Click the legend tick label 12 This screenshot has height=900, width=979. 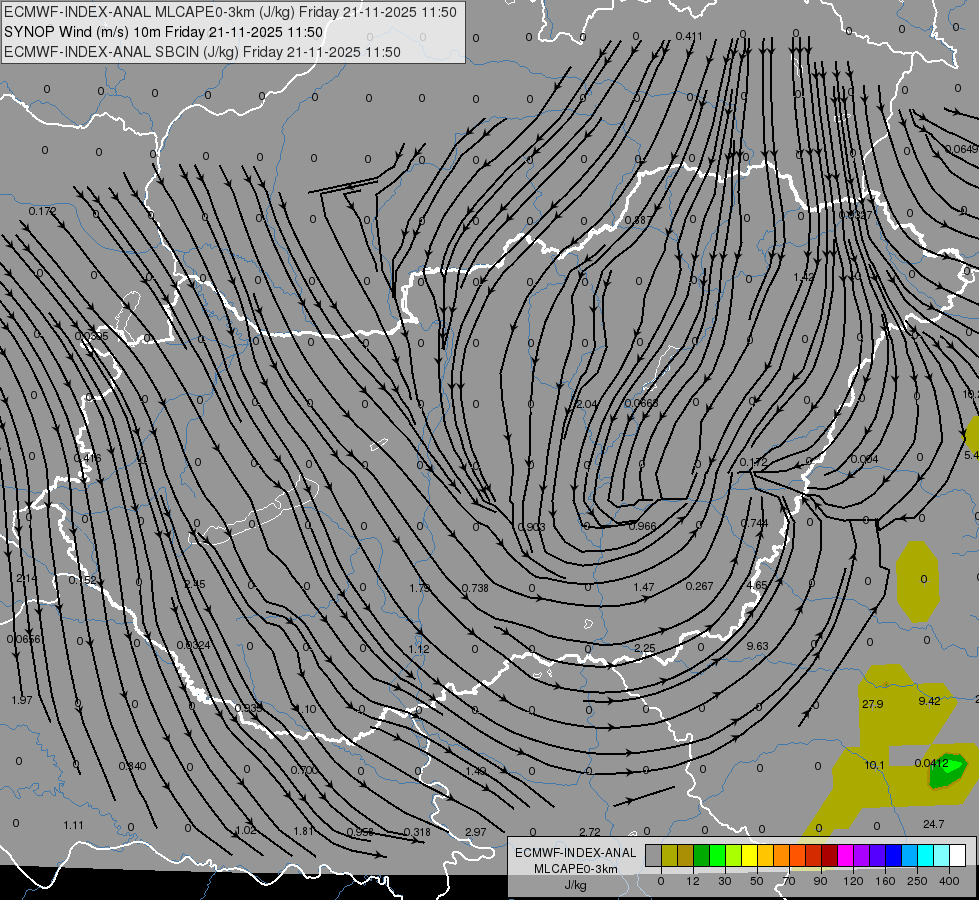692,881
